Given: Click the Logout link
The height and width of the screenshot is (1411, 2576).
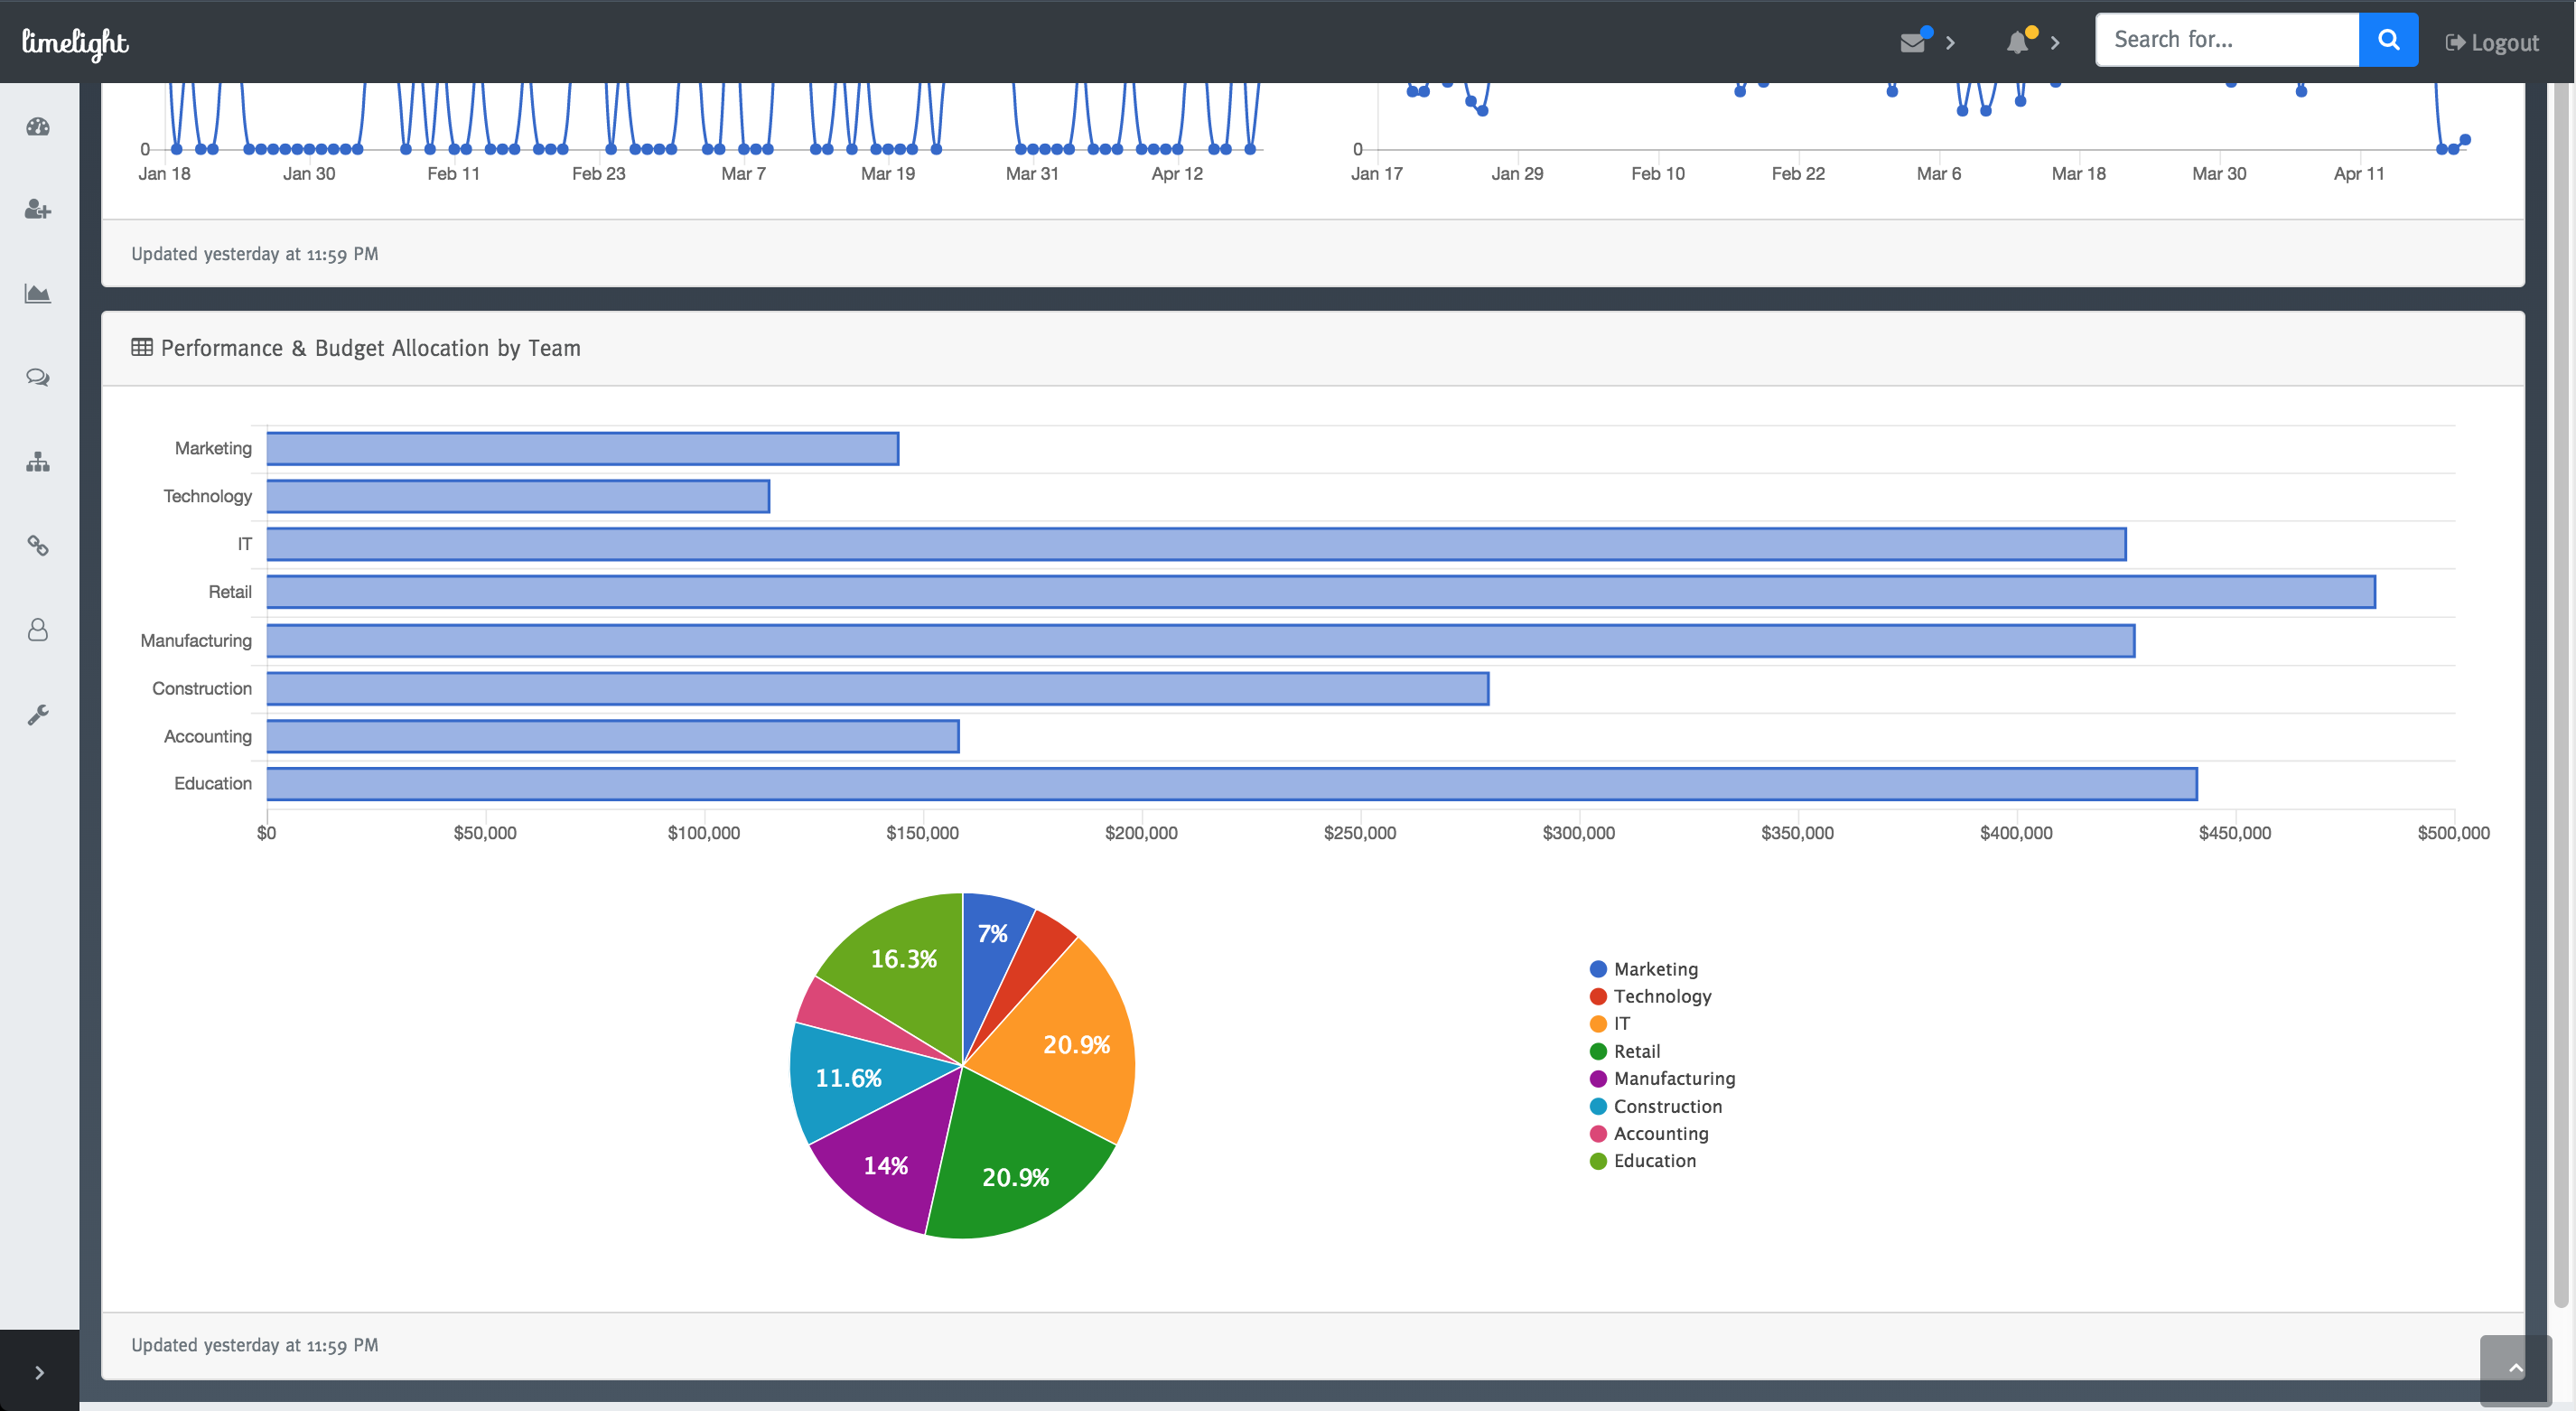Looking at the screenshot, I should point(2492,42).
